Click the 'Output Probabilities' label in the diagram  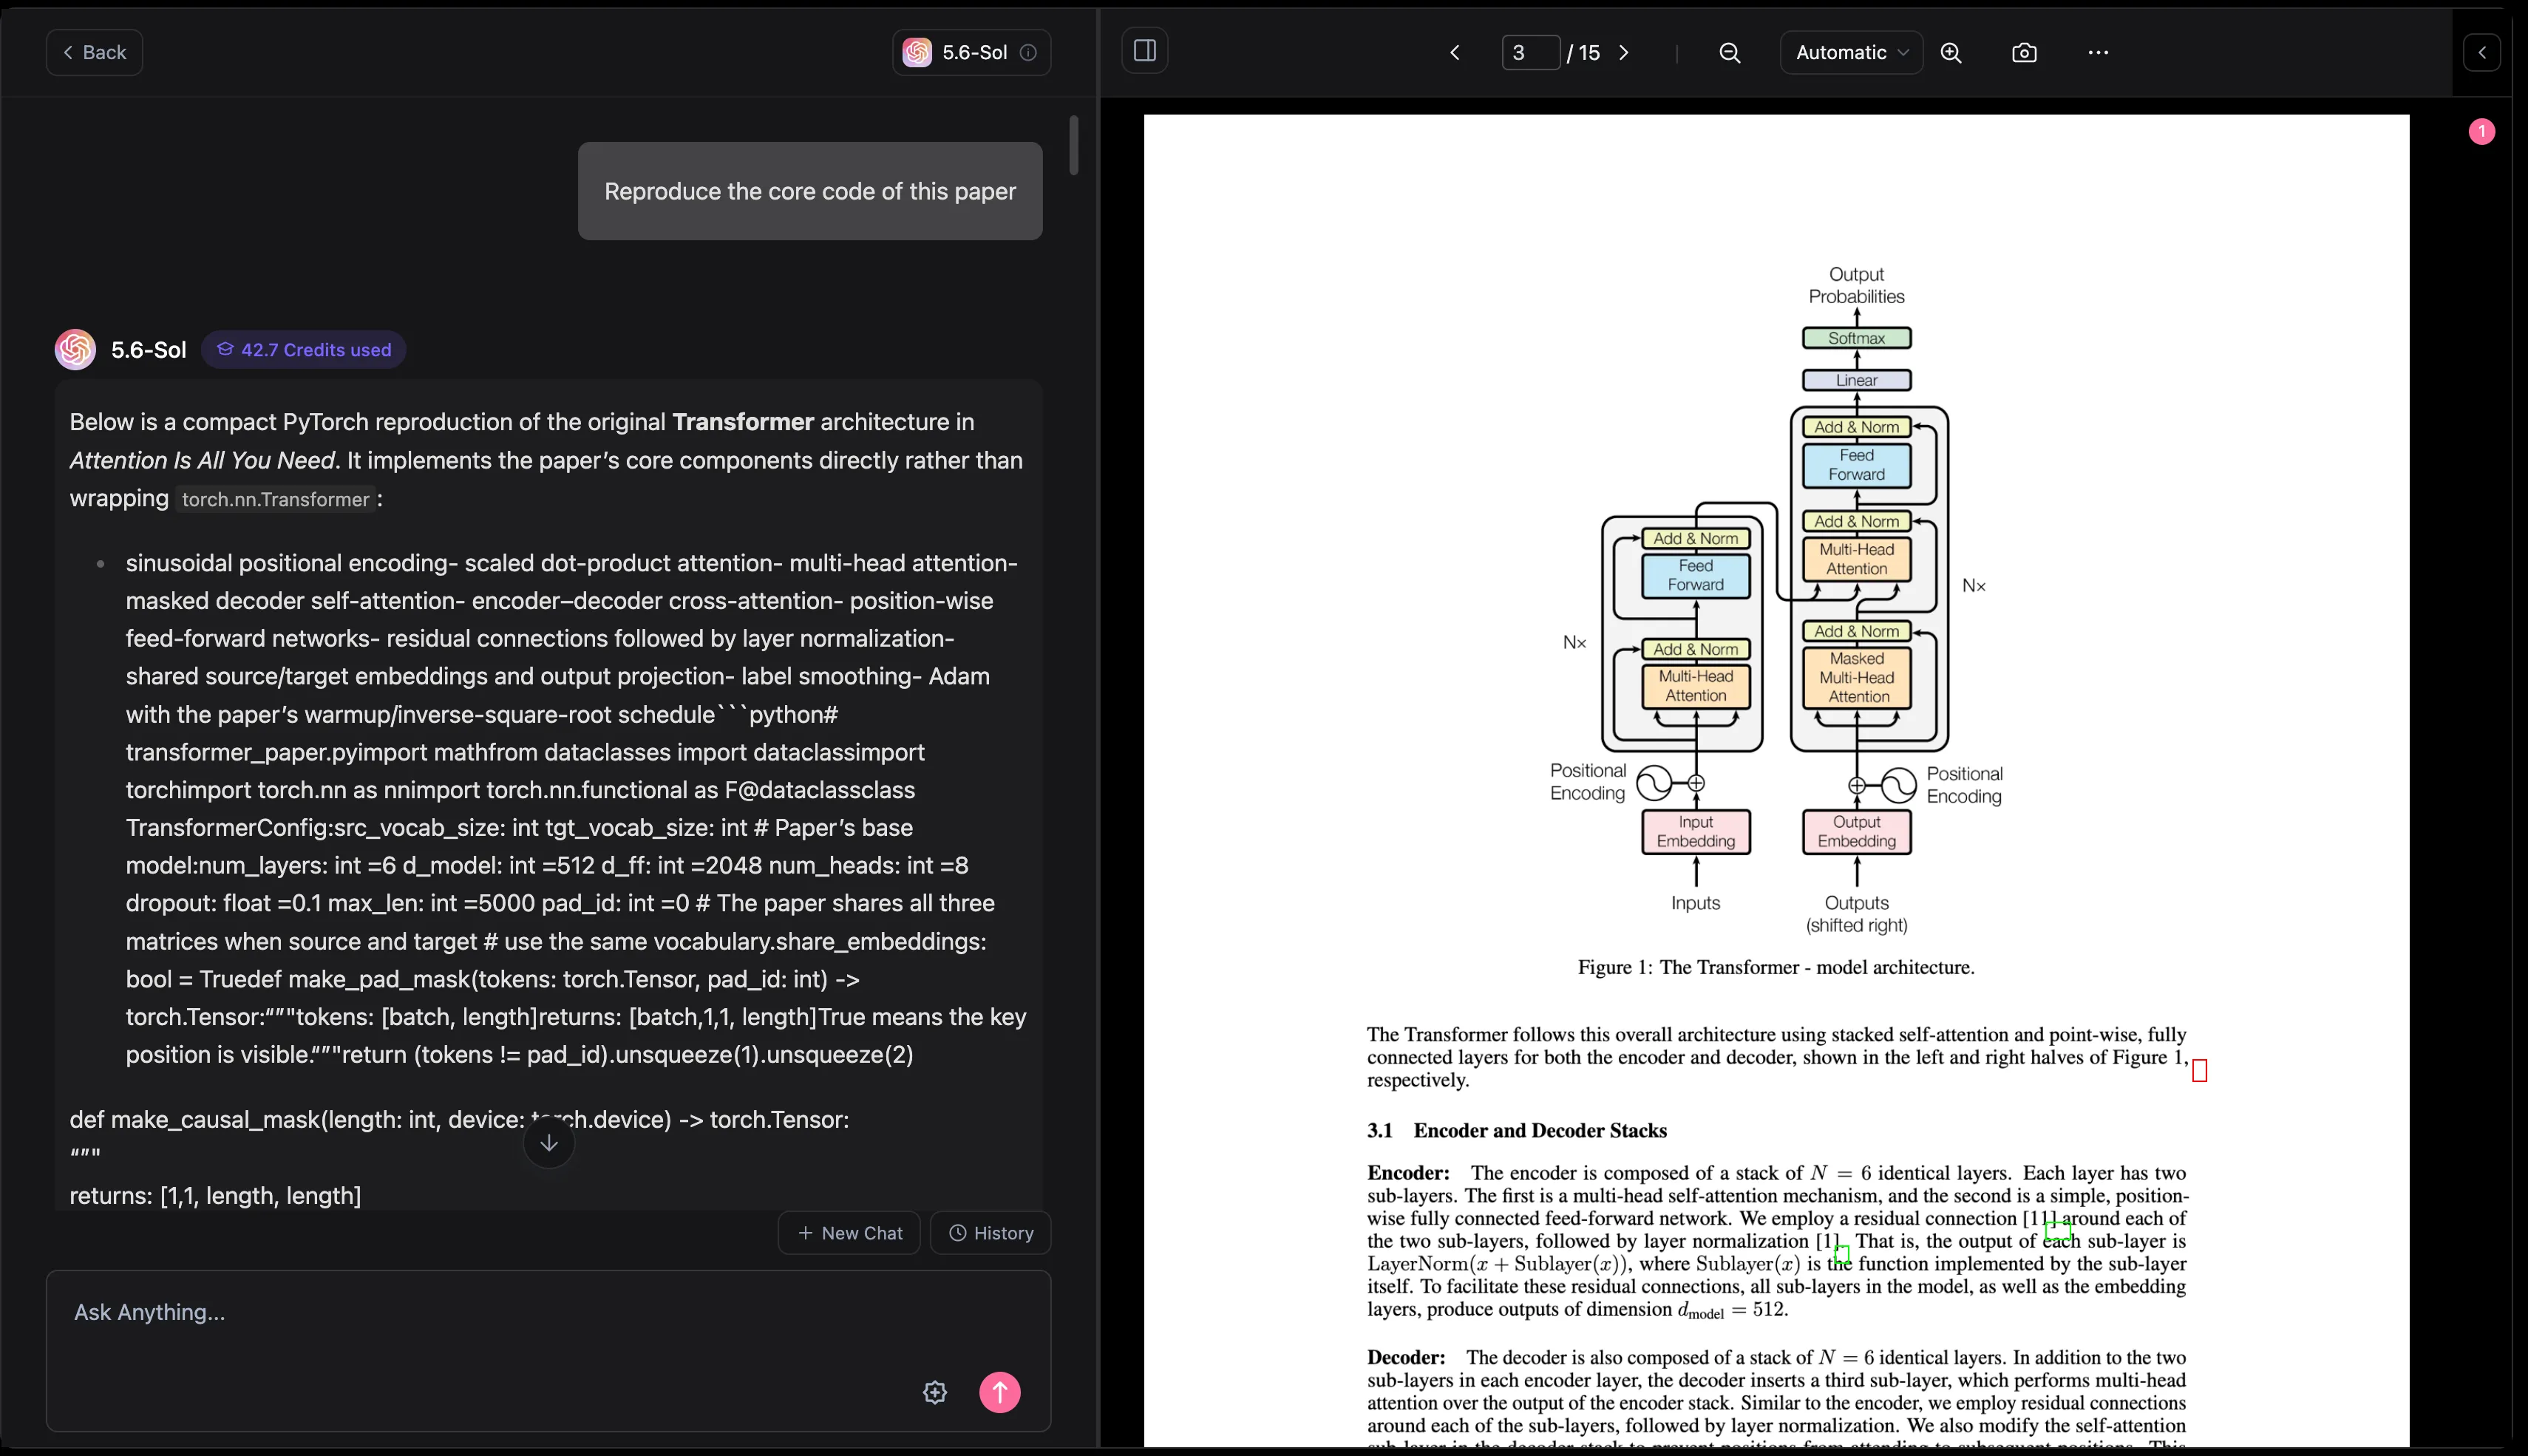(1857, 285)
